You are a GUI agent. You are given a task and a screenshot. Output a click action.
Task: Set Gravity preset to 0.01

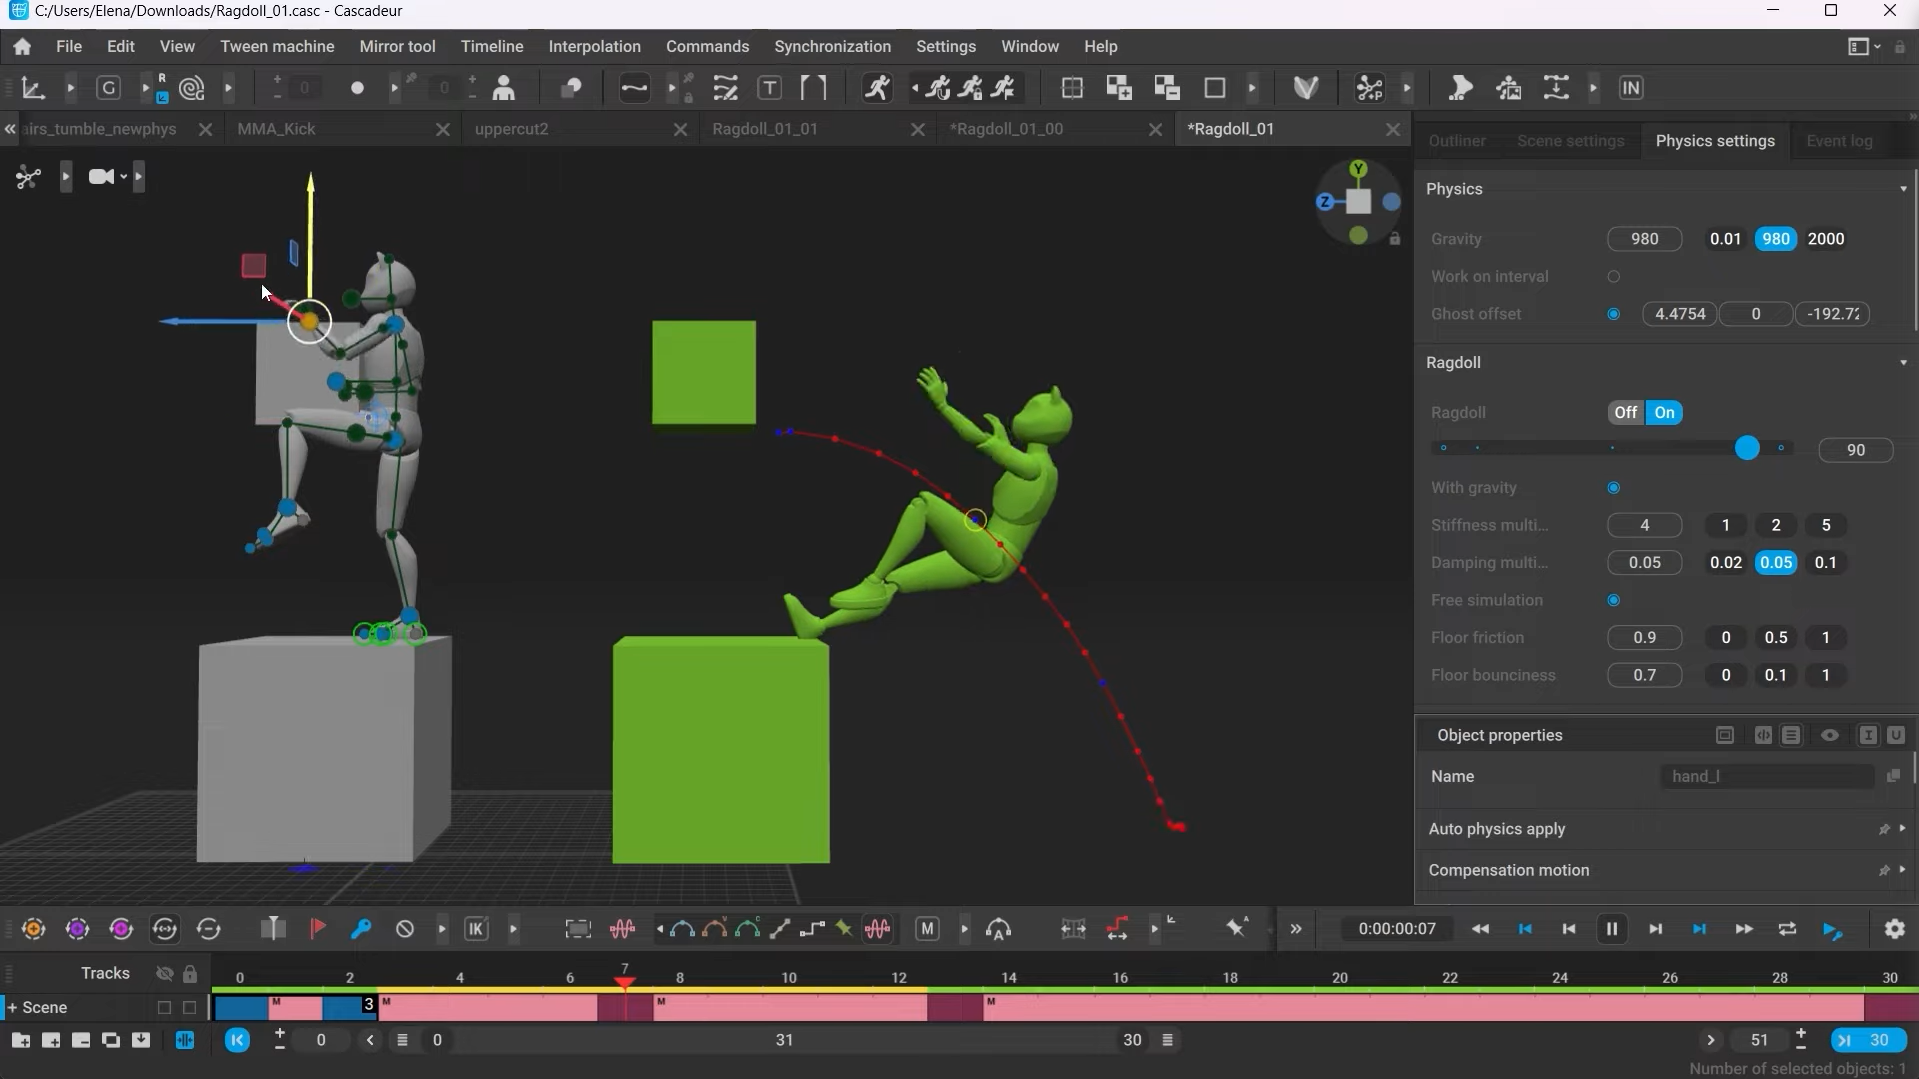click(x=1725, y=239)
